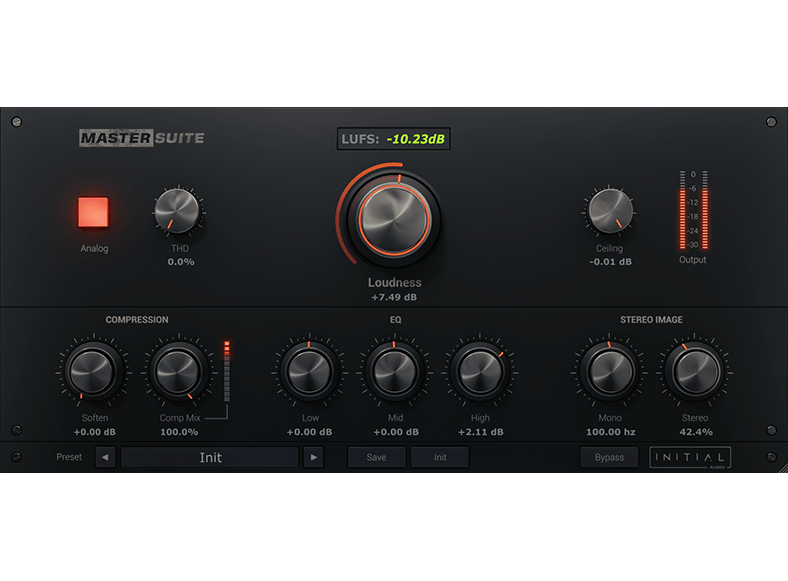The height and width of the screenshot is (581, 788).
Task: Click the Mid EQ knob
Action: pos(395,372)
